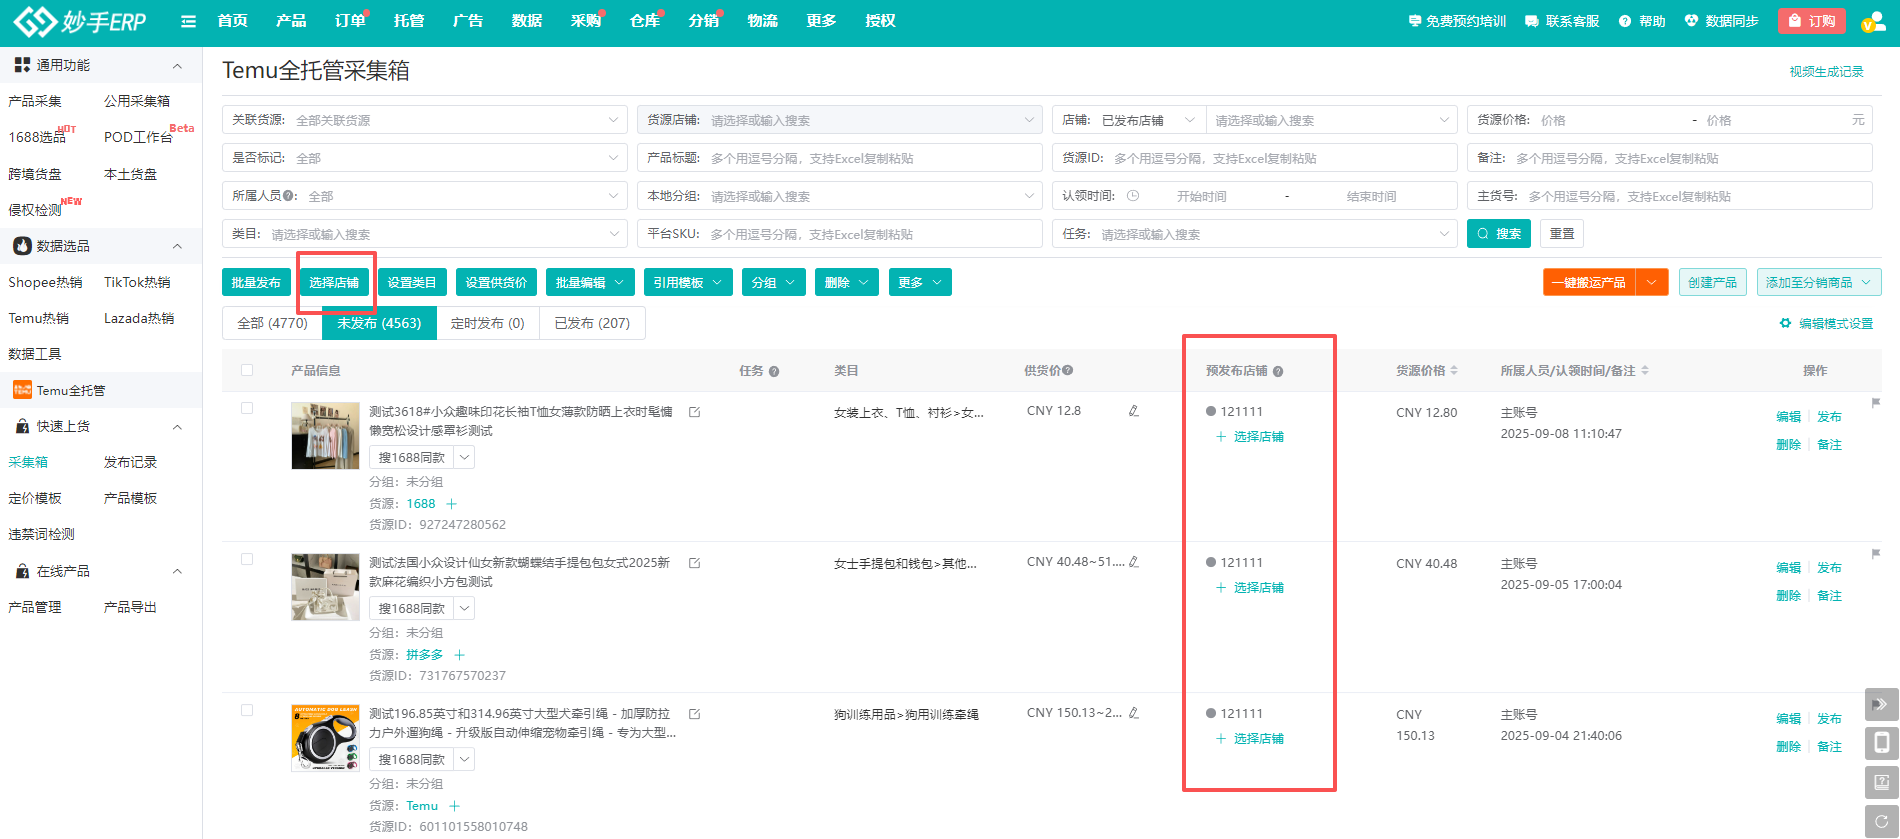Click the 批量发布 button

[x=256, y=283]
